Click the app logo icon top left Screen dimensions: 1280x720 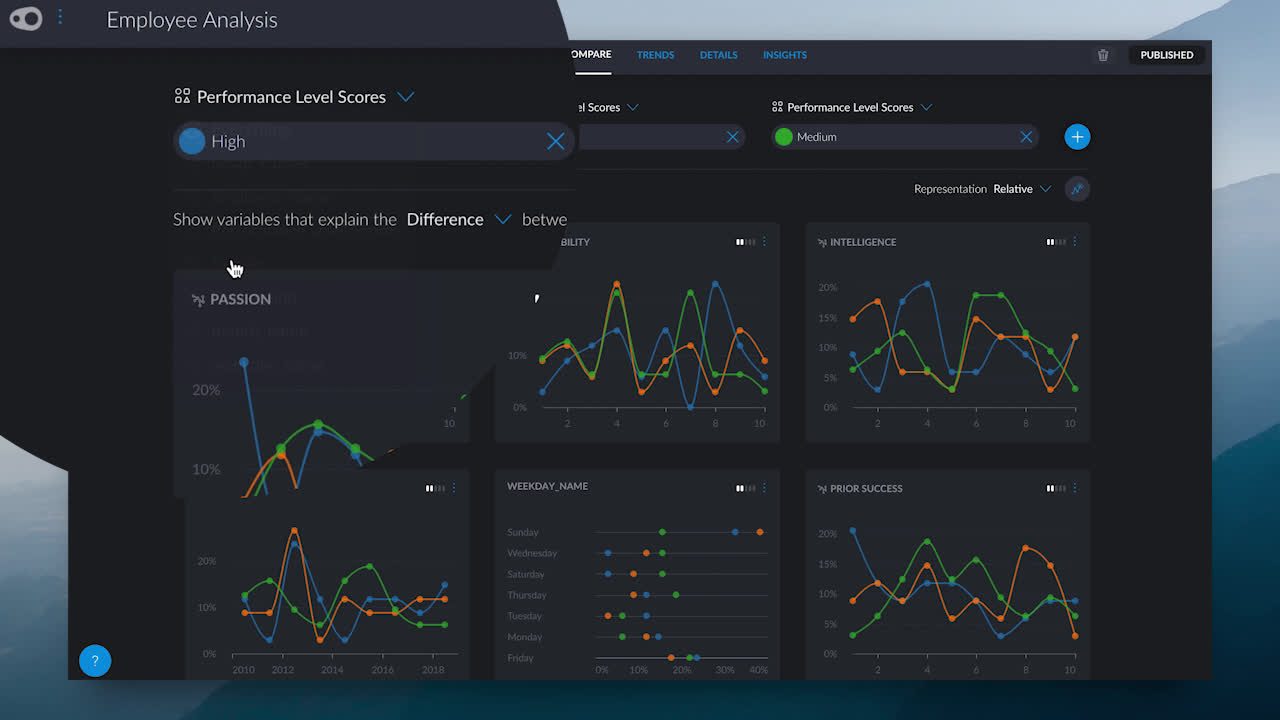26,18
